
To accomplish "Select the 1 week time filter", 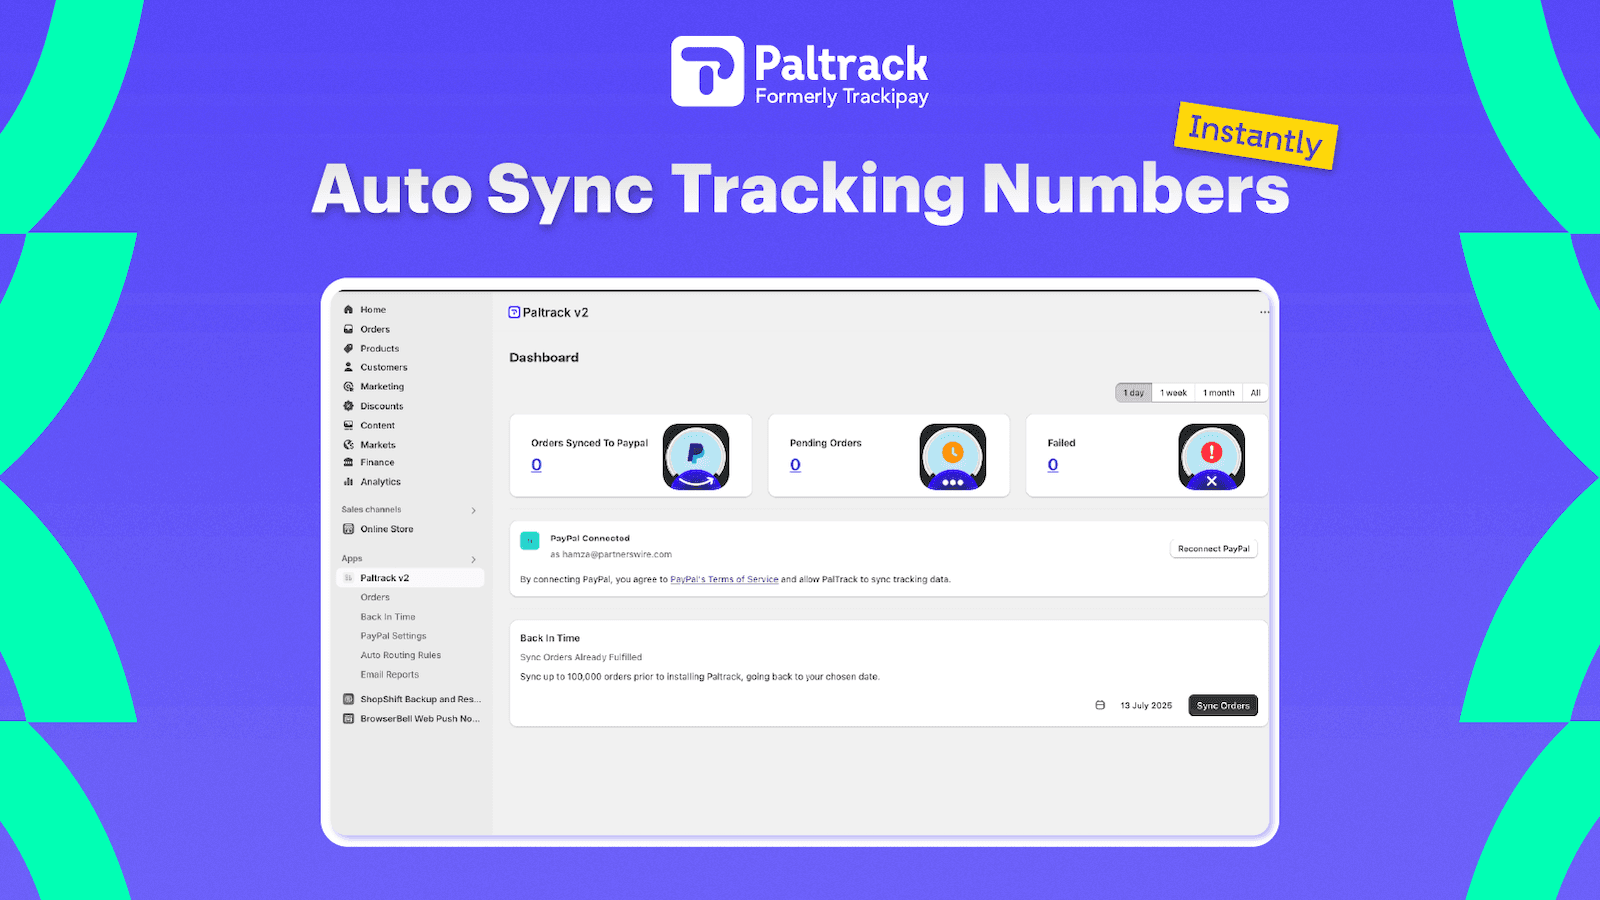I will [1172, 392].
